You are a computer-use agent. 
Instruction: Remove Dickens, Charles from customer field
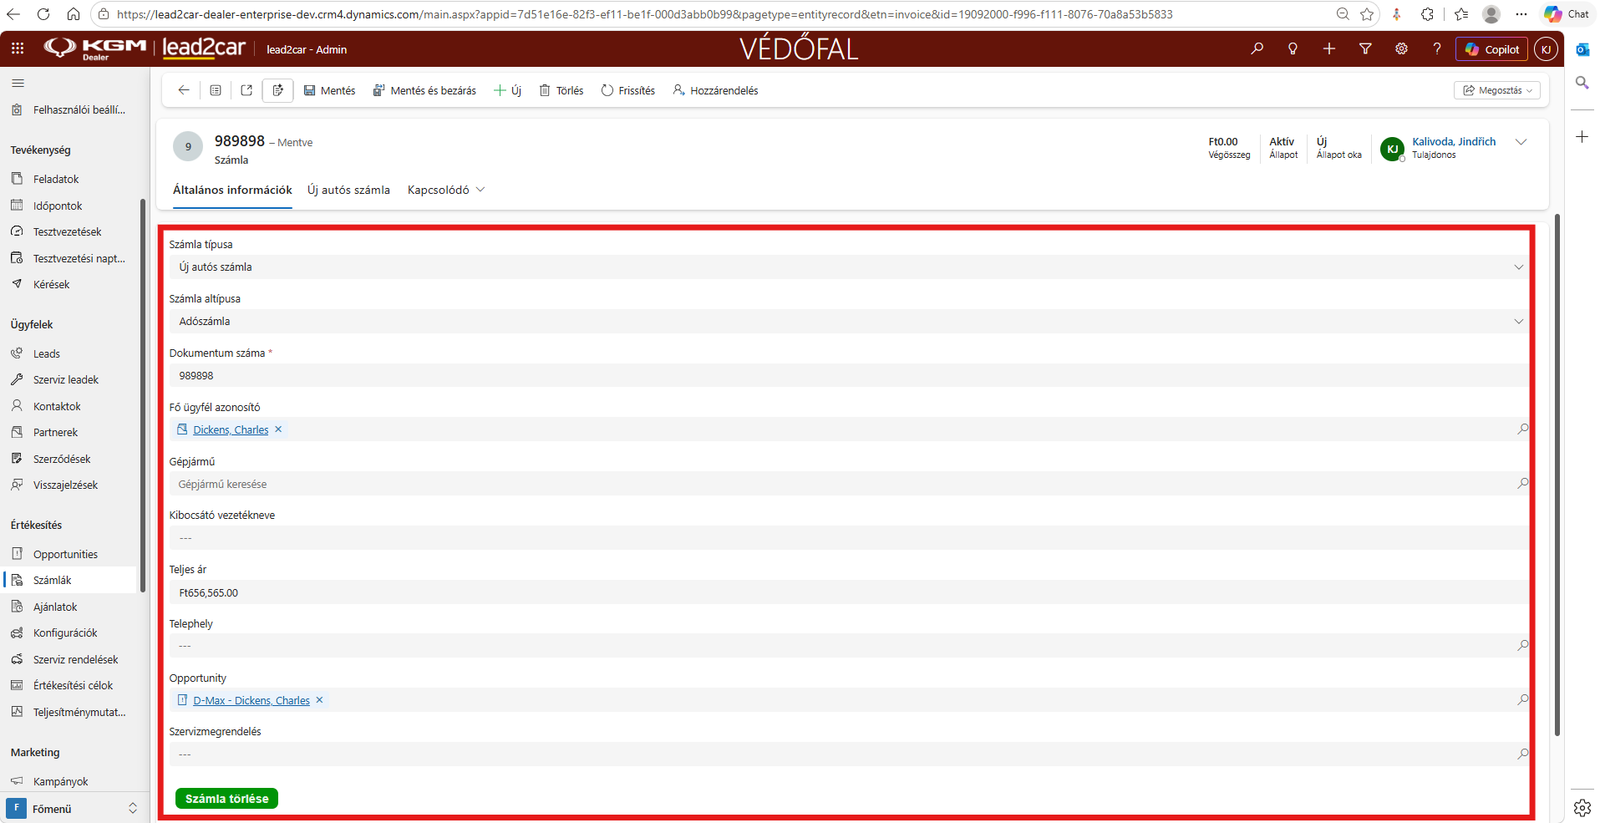(279, 429)
